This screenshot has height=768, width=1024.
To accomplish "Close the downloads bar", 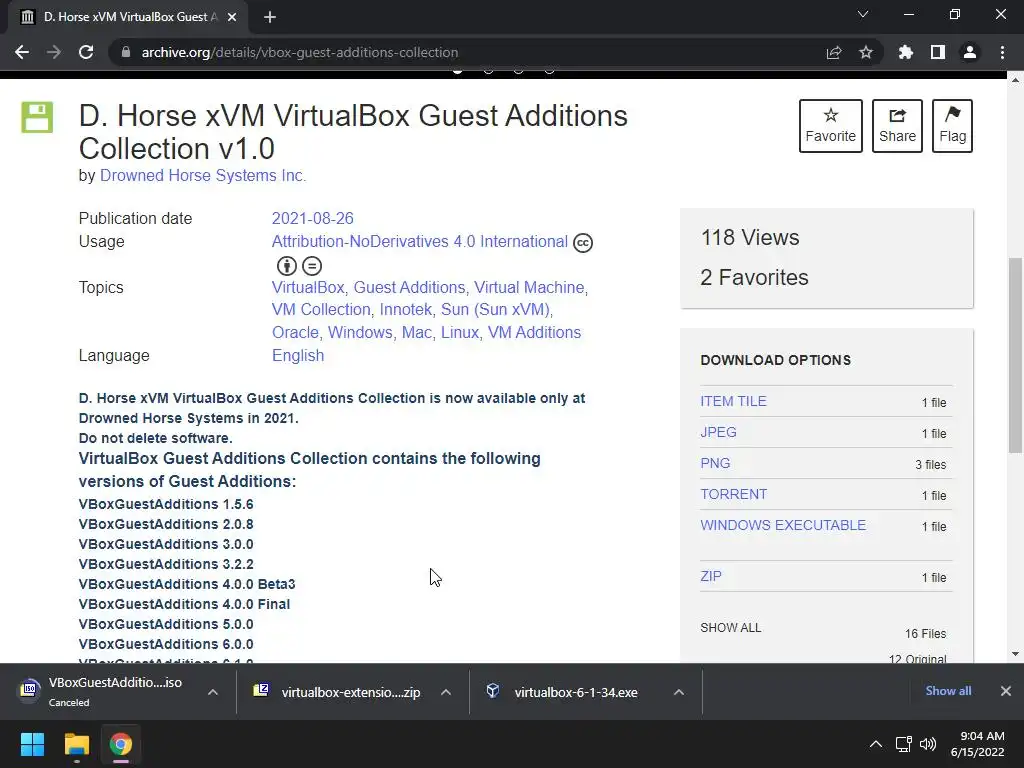I will click(1006, 691).
